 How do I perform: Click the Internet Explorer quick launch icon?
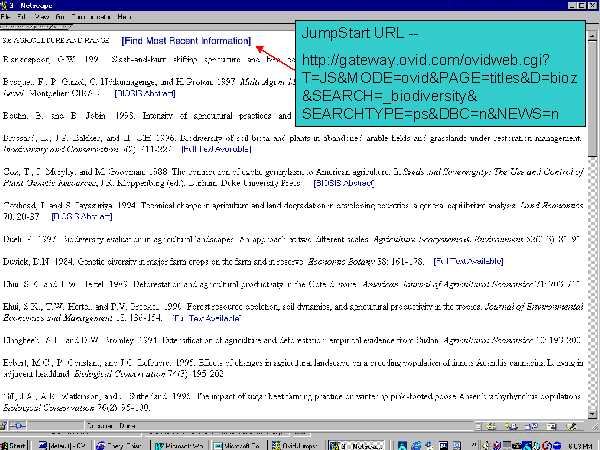pyautogui.click(x=416, y=445)
